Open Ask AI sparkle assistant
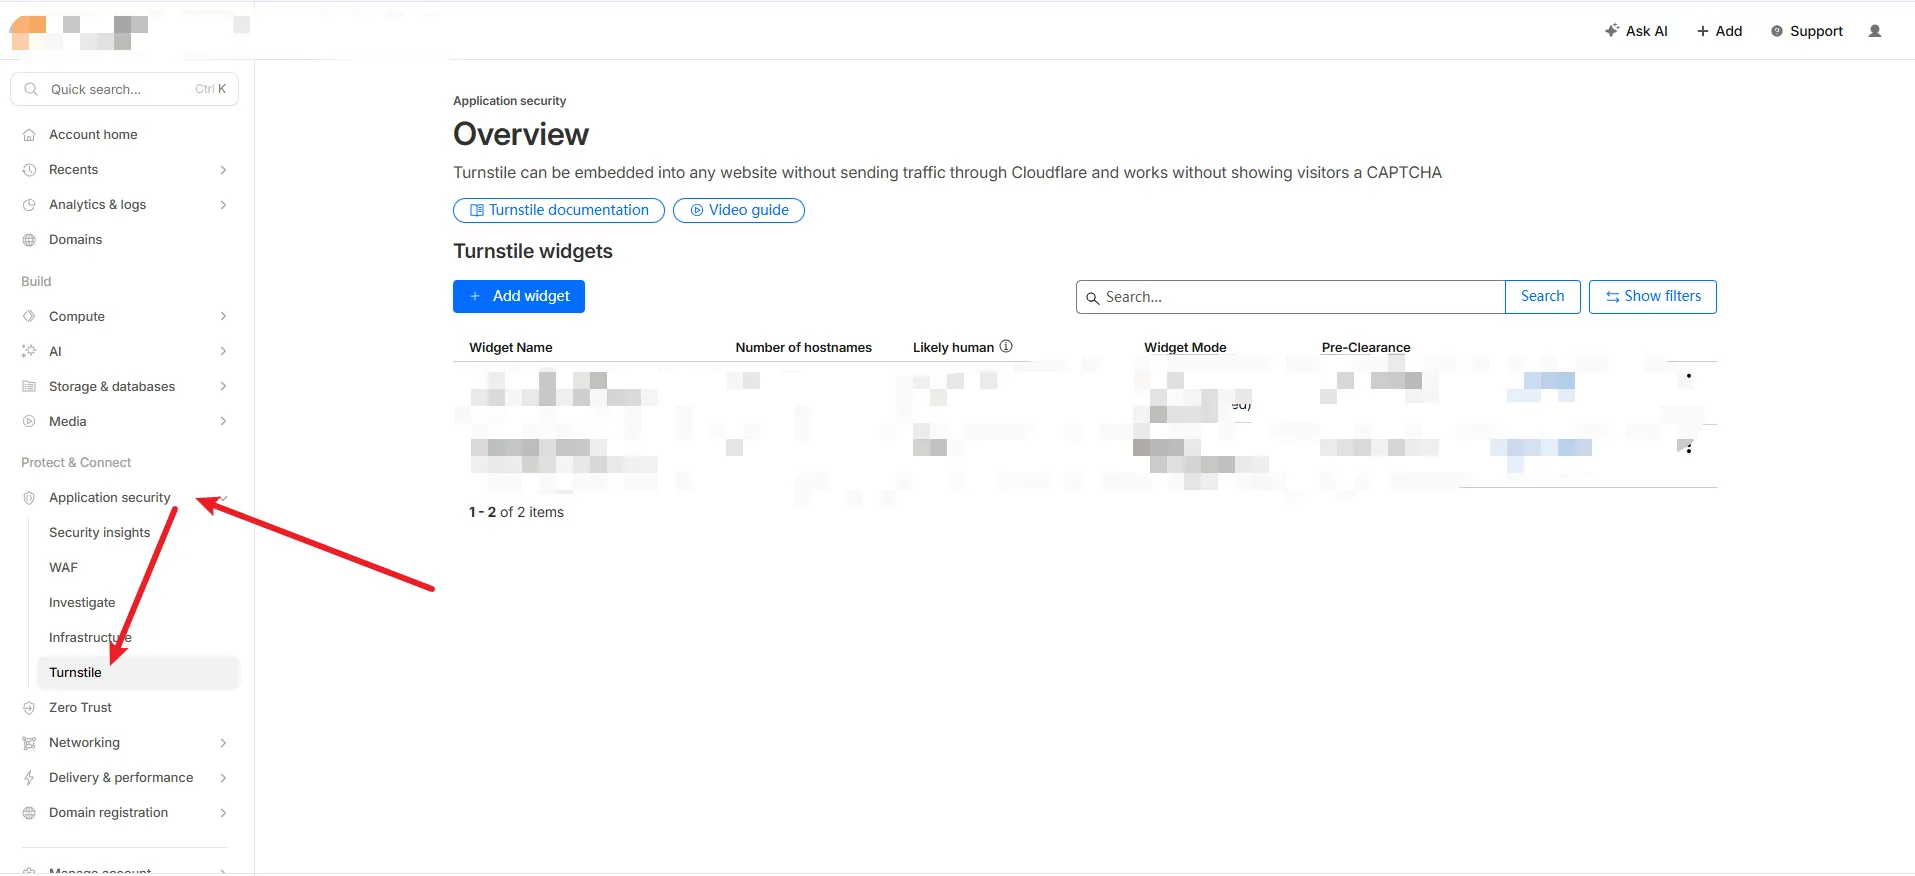Viewport: 1915px width, 876px height. pos(1636,31)
